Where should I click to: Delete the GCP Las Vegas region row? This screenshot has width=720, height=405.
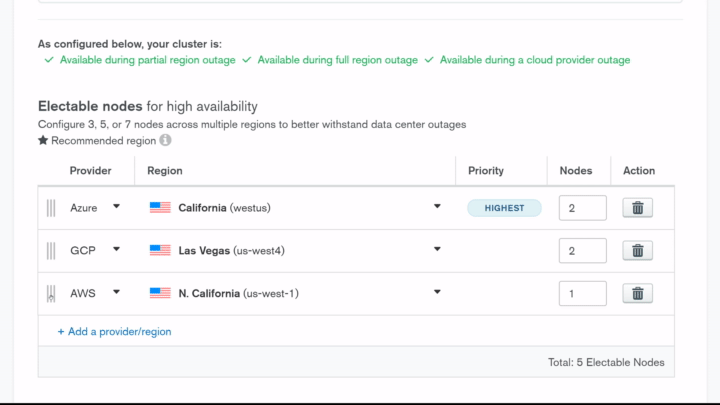[637, 251]
